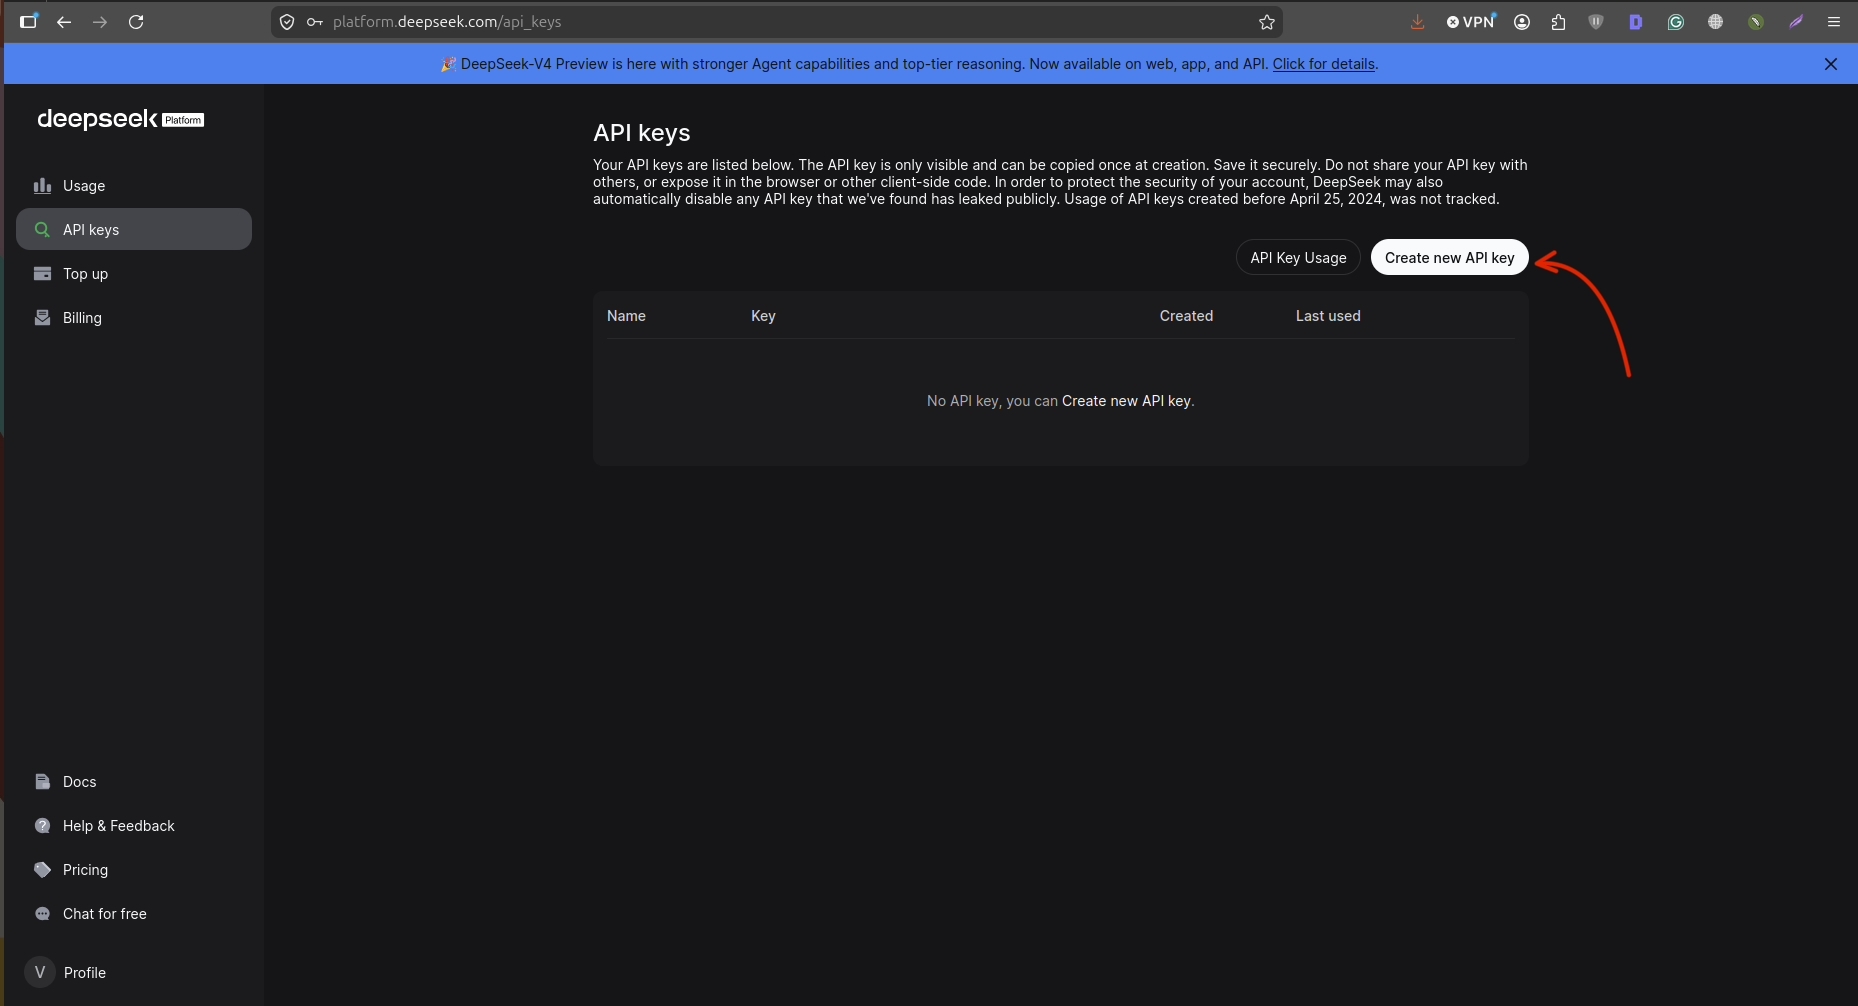The height and width of the screenshot is (1006, 1858).
Task: Open the V Profile avatar
Action: click(x=40, y=972)
